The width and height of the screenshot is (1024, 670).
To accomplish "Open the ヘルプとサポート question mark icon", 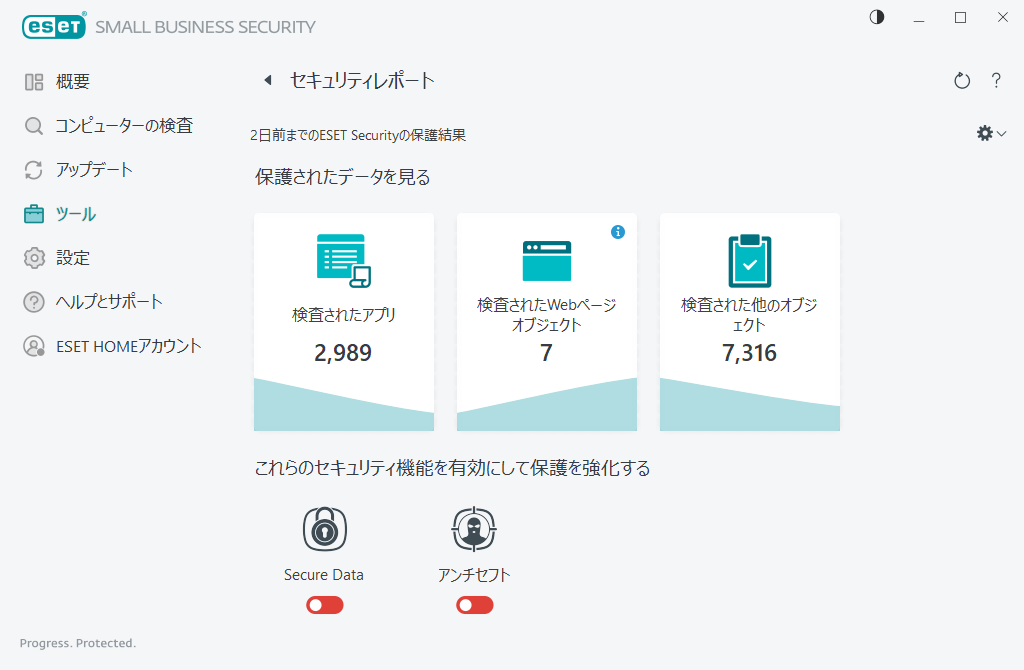I will pos(33,301).
